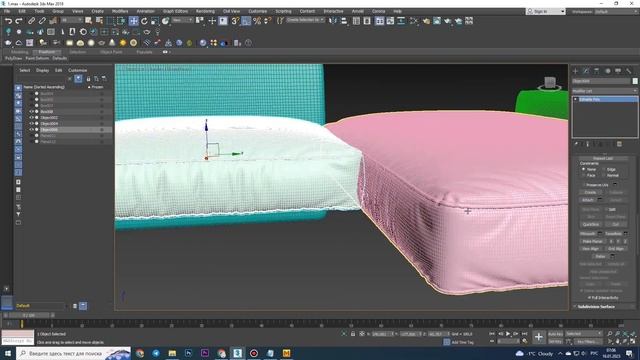Hide Object002 using its eye icon

pos(31,118)
